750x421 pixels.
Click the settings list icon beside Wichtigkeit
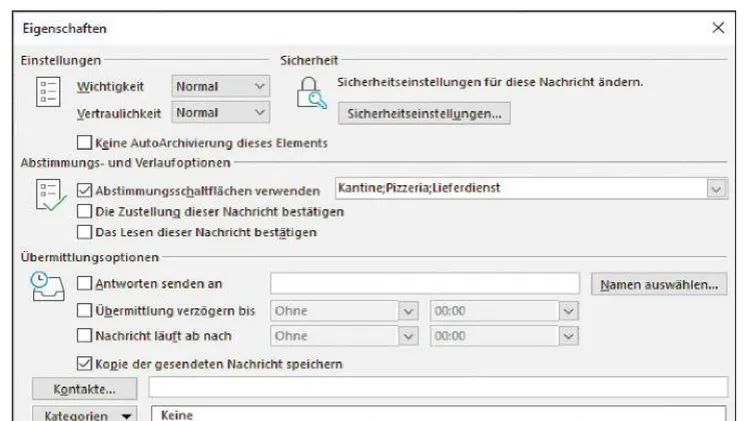pyautogui.click(x=48, y=91)
